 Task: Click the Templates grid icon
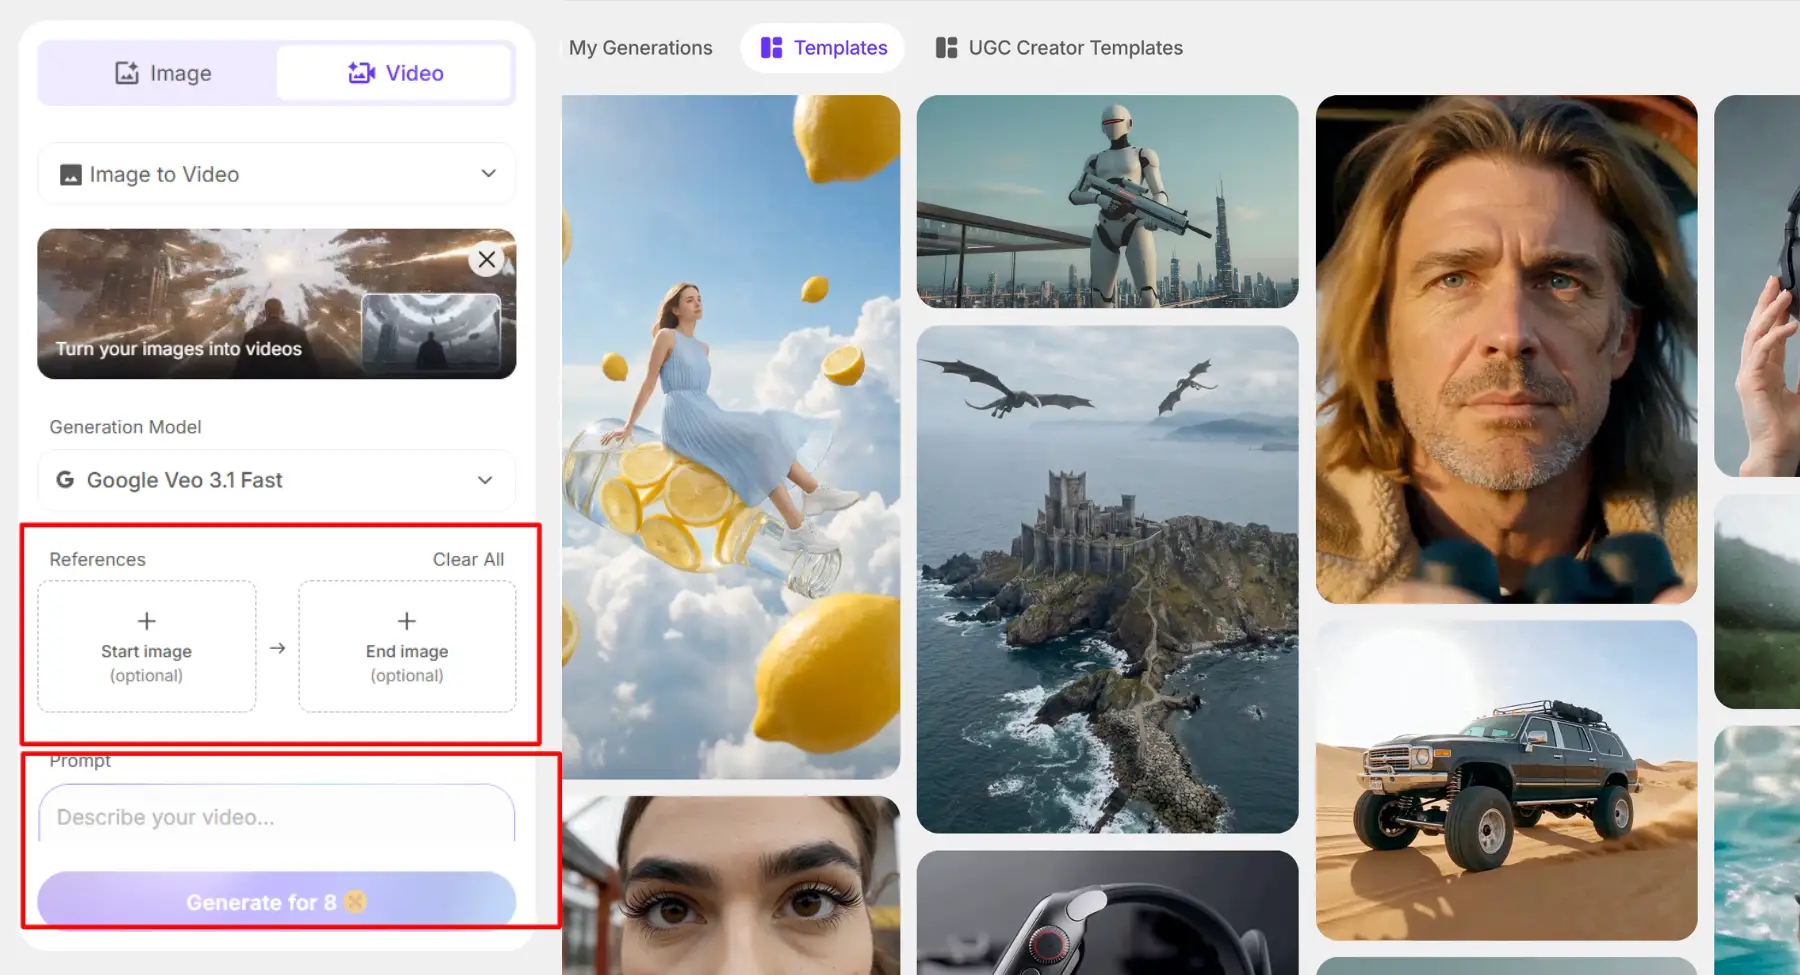(771, 48)
